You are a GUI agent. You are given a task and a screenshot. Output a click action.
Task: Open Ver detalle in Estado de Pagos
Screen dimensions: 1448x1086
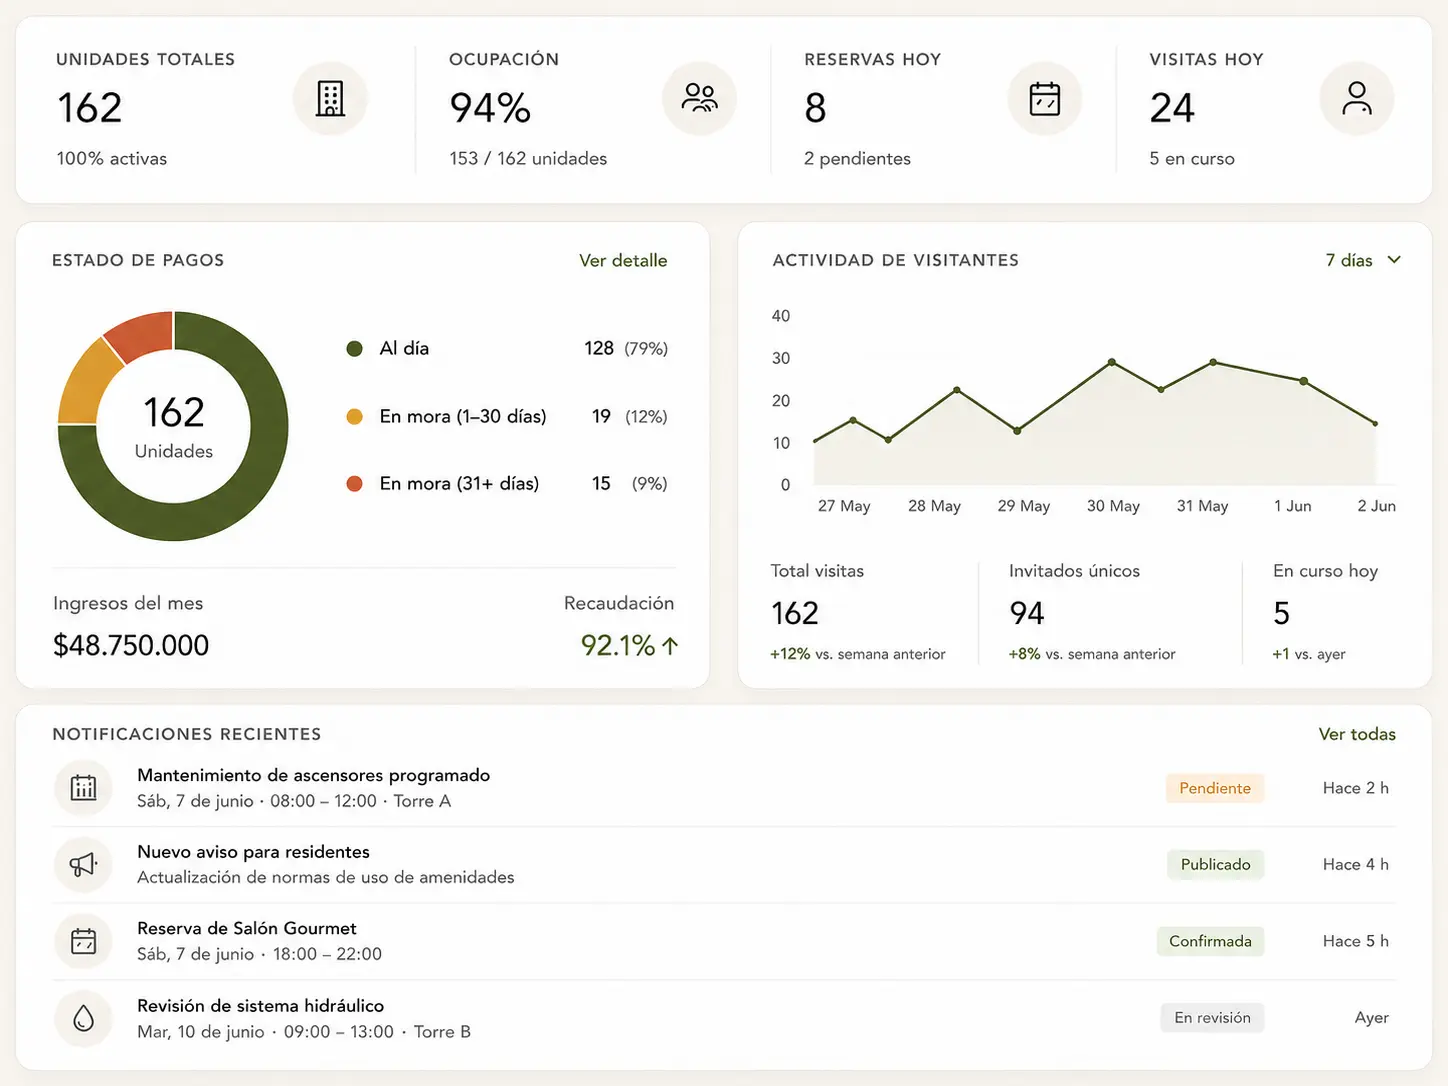623,260
